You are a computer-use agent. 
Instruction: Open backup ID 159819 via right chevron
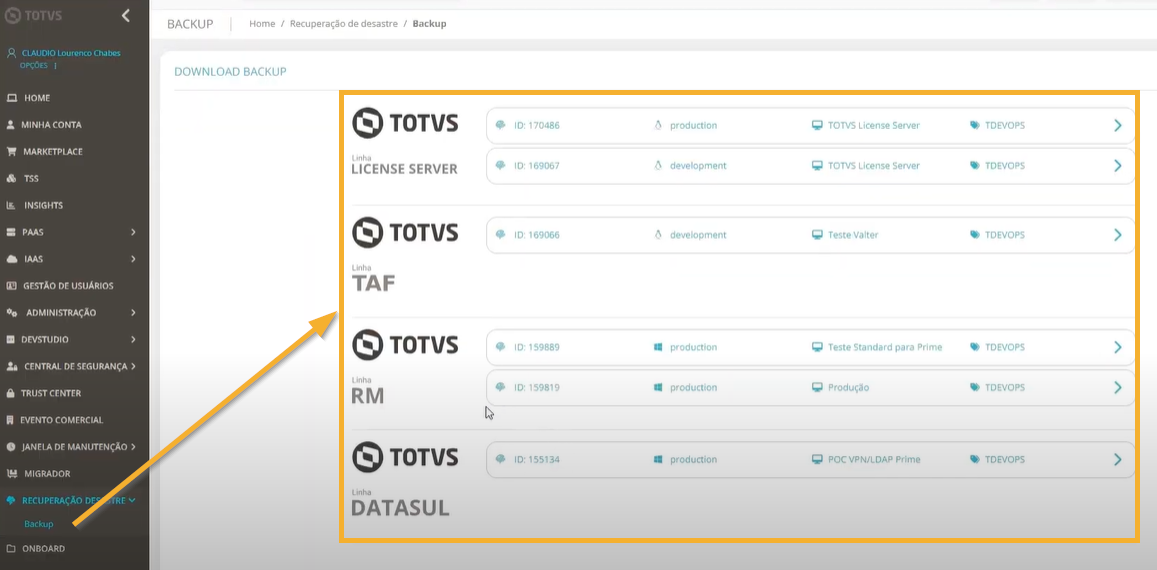click(x=1118, y=387)
